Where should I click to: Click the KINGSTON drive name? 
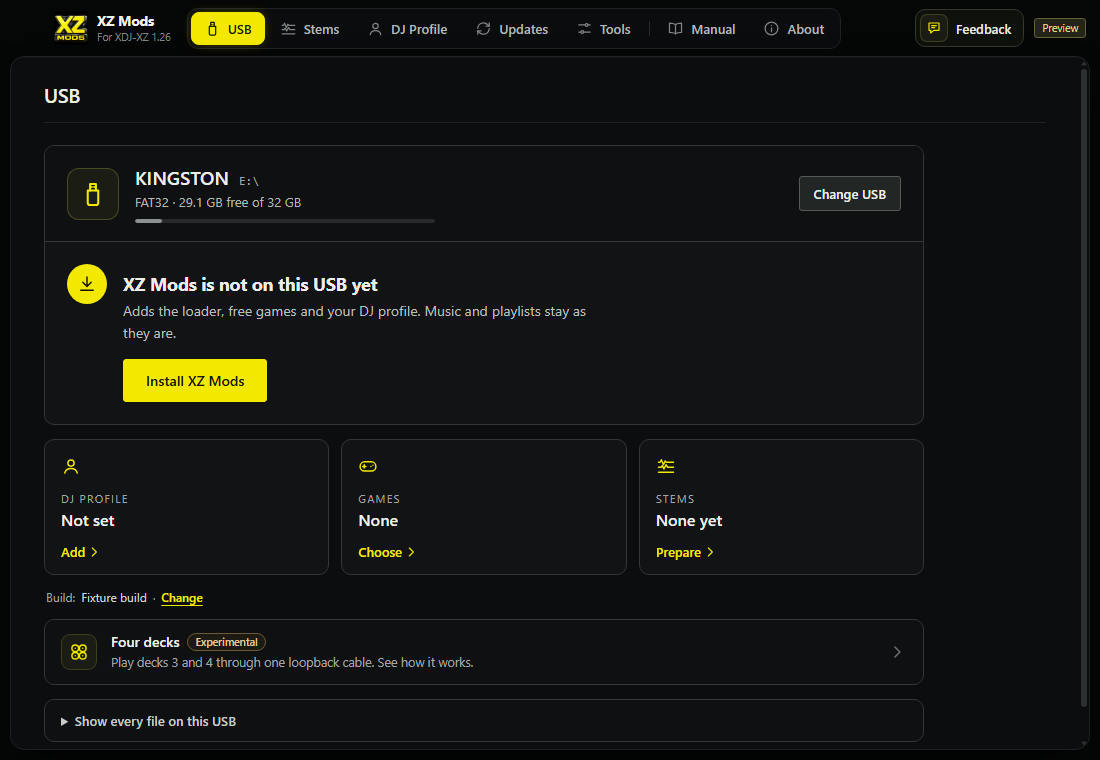[x=182, y=179]
